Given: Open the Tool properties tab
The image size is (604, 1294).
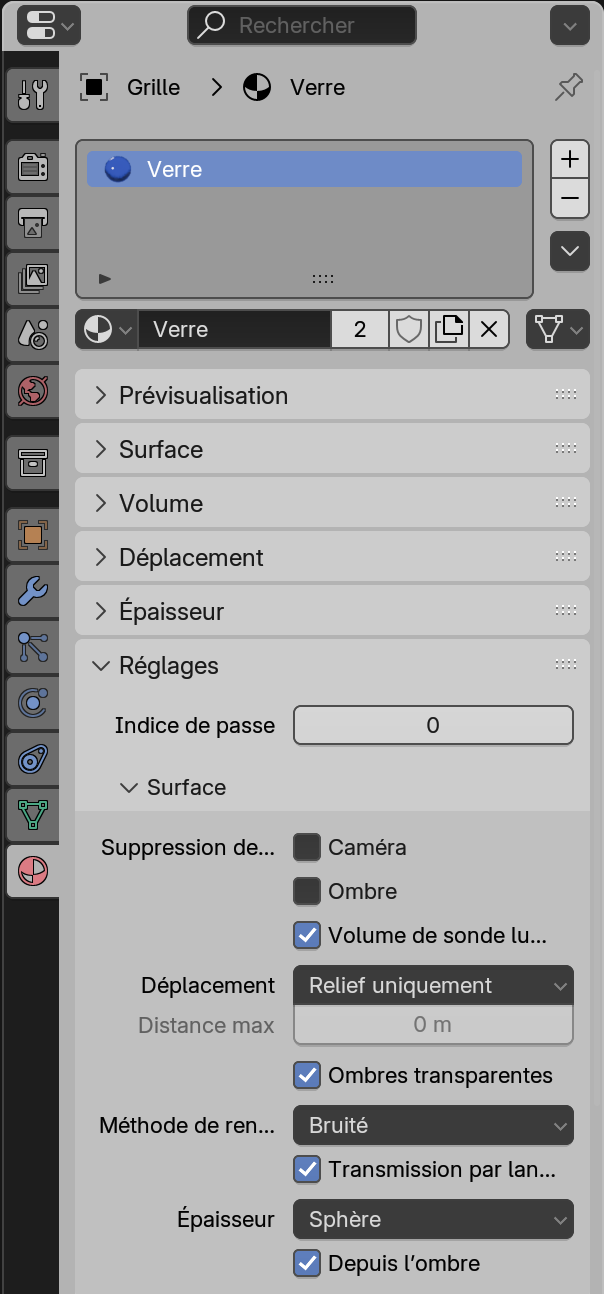Looking at the screenshot, I should pyautogui.click(x=33, y=94).
